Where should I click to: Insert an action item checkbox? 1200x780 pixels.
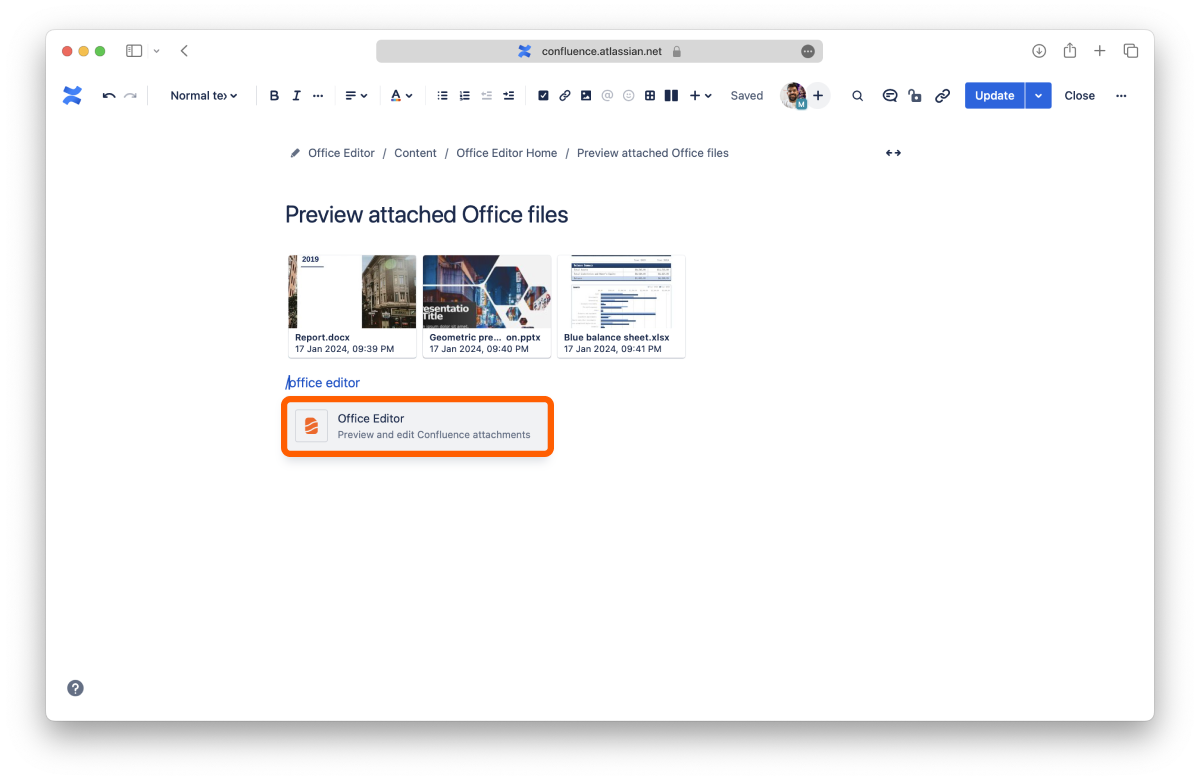543,96
